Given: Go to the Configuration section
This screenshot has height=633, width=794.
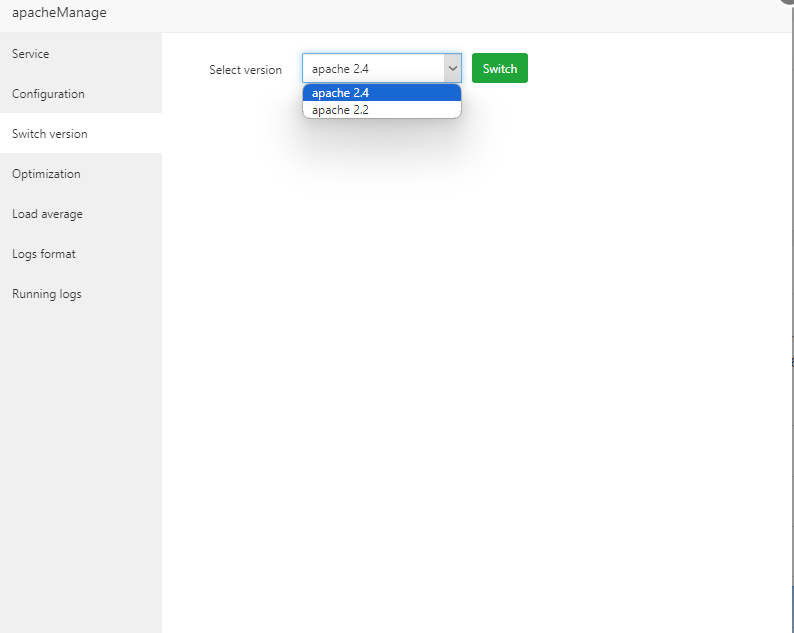Looking at the screenshot, I should pos(81,94).
